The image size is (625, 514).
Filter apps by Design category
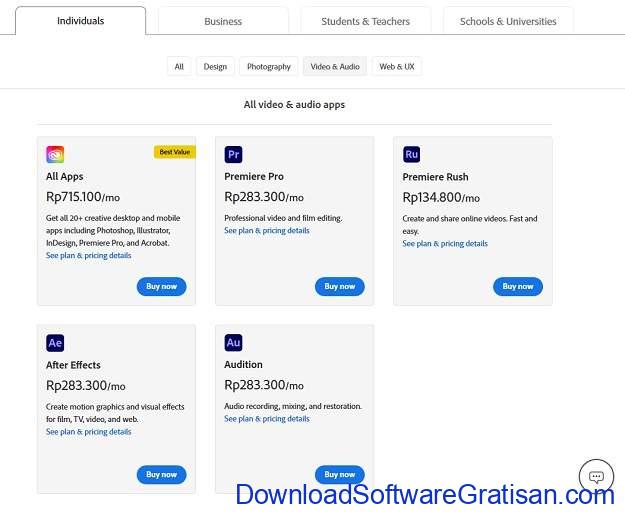tap(215, 67)
